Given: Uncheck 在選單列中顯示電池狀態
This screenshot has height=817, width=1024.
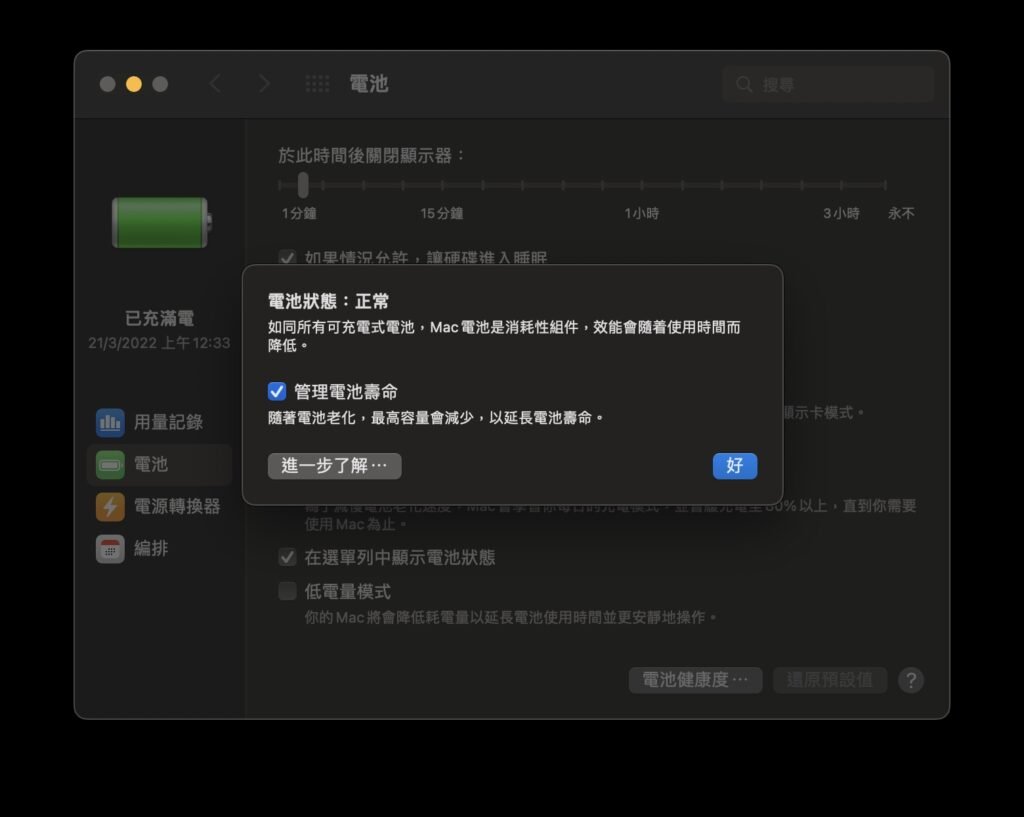Looking at the screenshot, I should point(288,558).
